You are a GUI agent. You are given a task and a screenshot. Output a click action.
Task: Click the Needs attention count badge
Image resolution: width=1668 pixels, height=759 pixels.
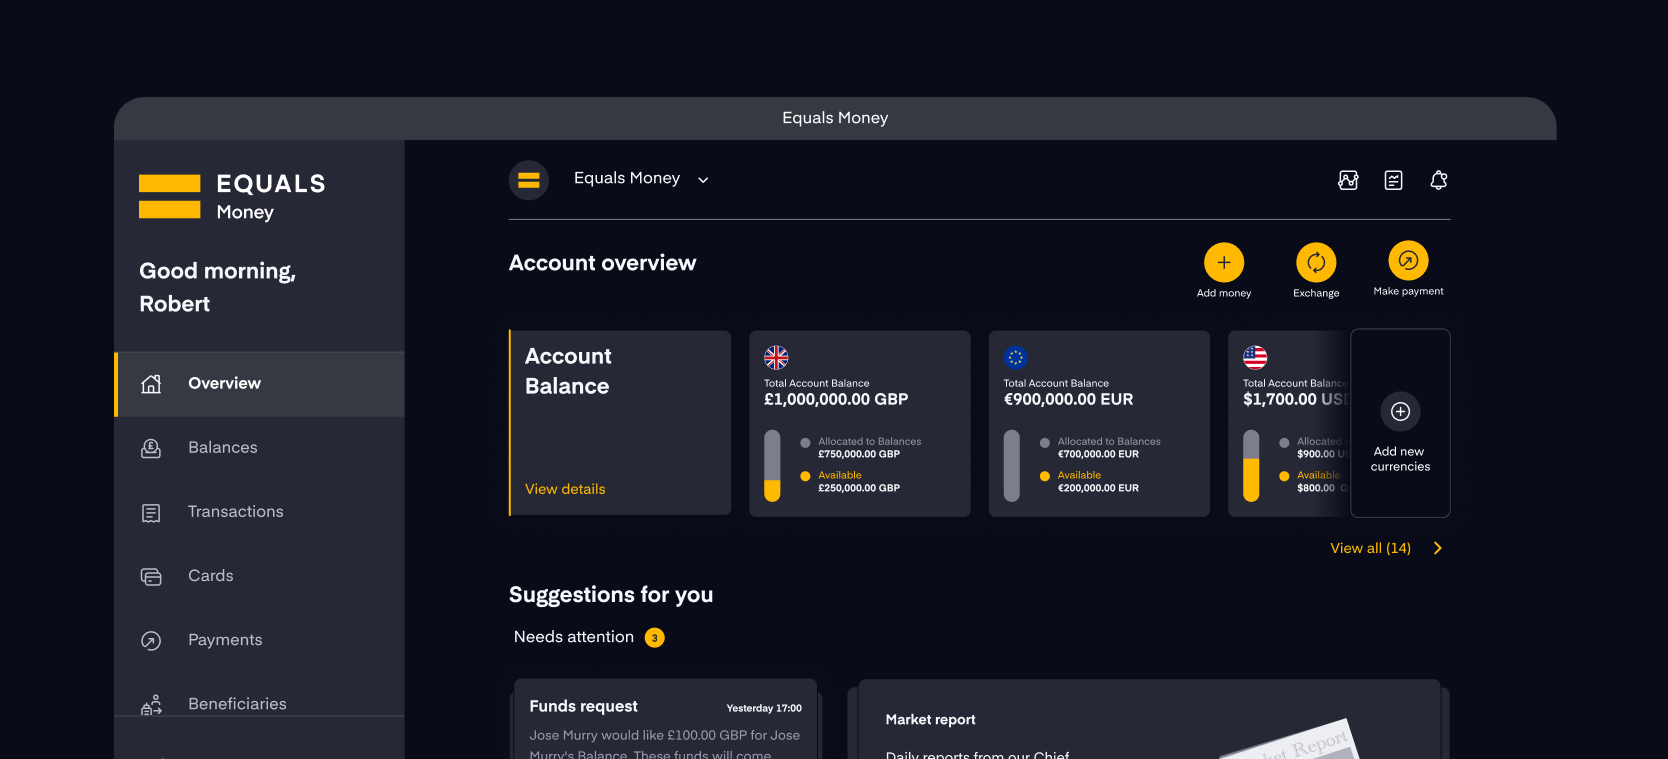655,638
